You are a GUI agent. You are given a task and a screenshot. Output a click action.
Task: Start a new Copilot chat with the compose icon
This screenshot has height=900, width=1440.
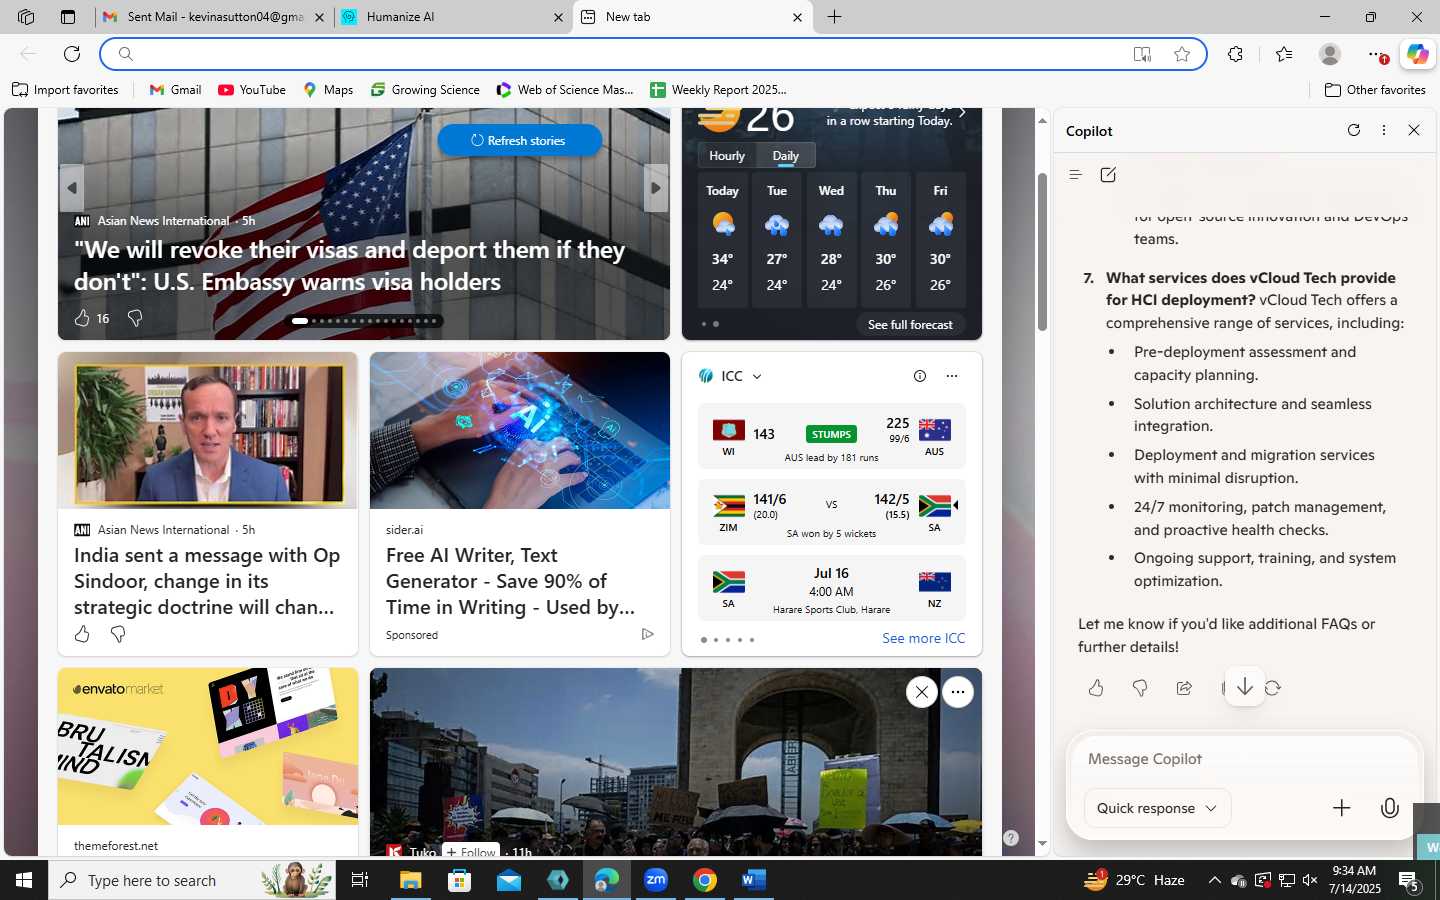(x=1108, y=175)
